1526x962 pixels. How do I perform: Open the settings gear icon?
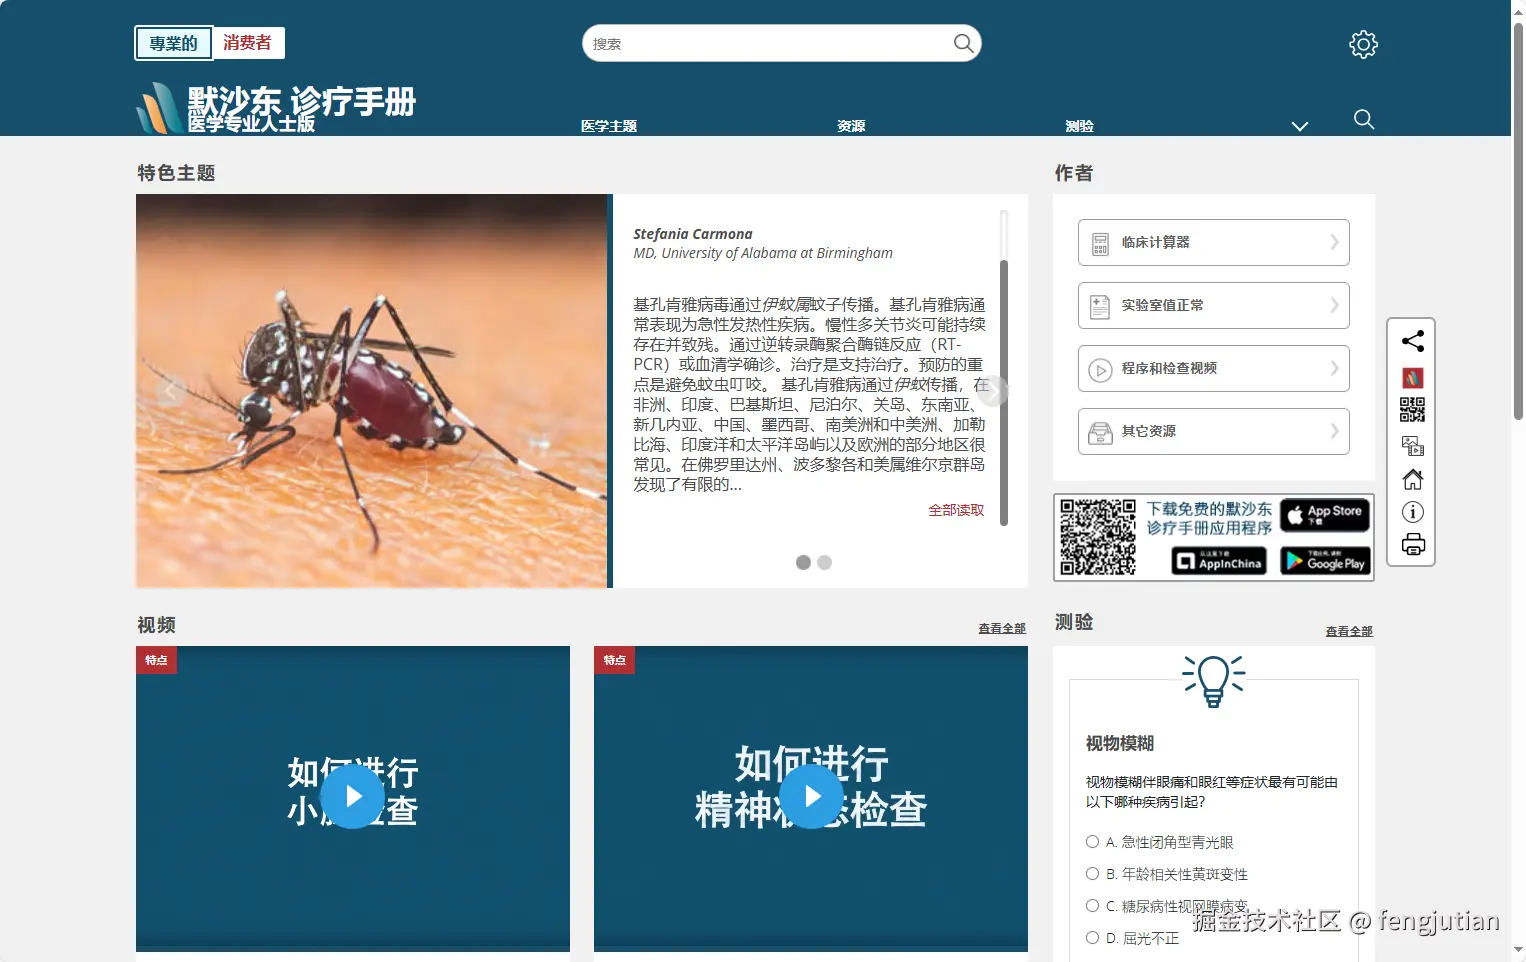pos(1362,44)
